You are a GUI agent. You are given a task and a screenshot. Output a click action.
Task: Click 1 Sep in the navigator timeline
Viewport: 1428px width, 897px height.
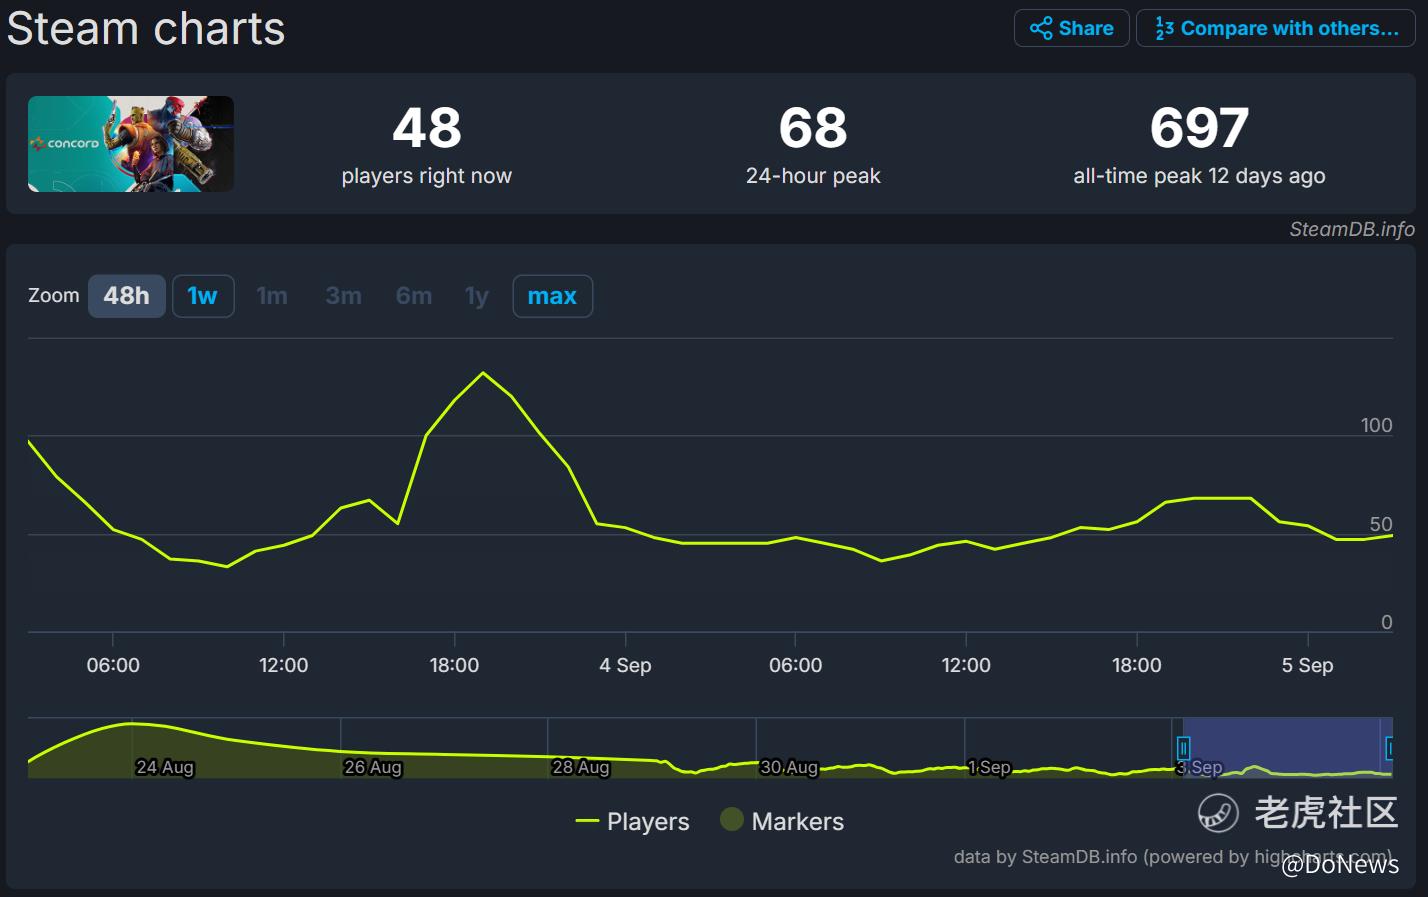(x=989, y=767)
